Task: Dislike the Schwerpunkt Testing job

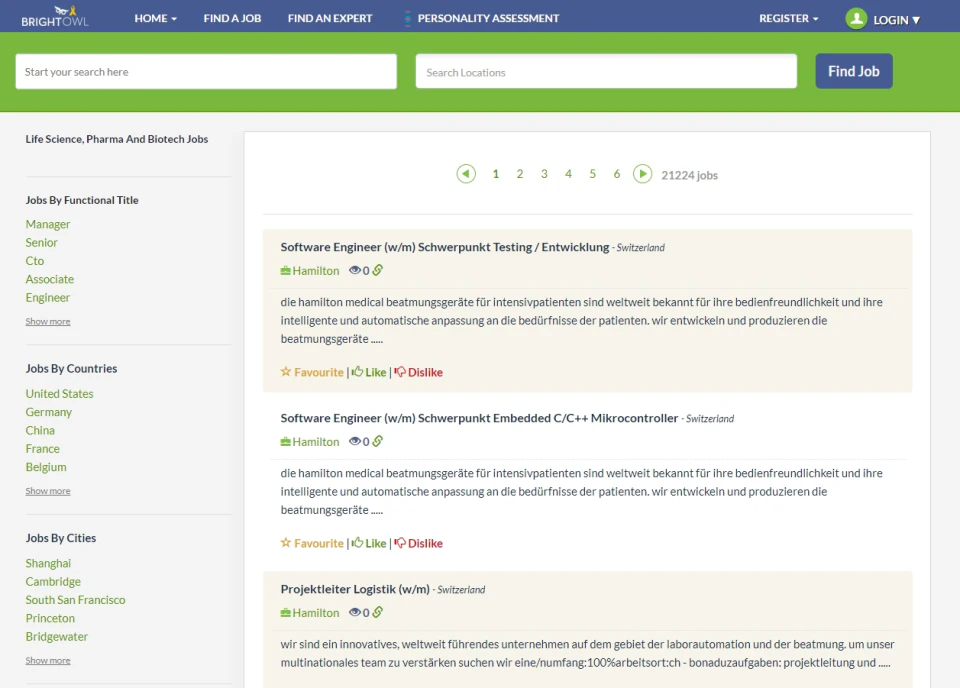Action: point(418,372)
